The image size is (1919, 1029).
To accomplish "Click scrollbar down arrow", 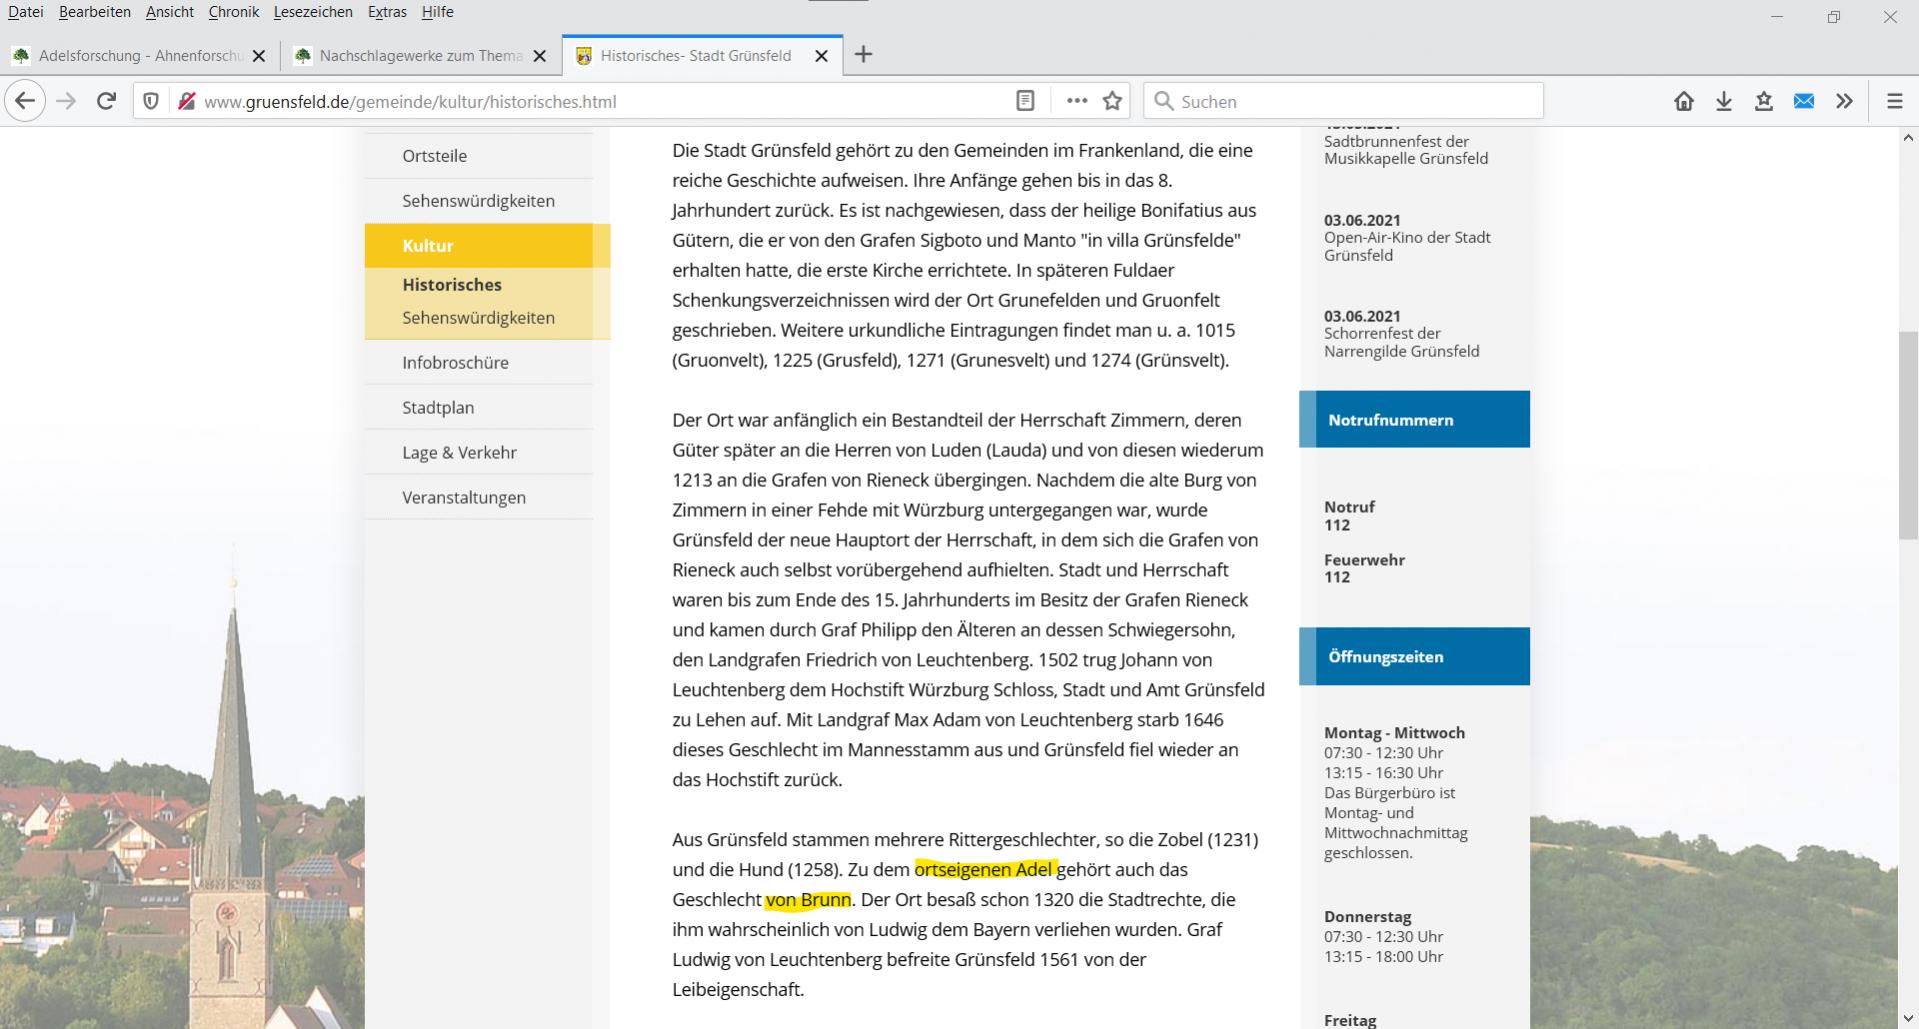I will click(1908, 1018).
